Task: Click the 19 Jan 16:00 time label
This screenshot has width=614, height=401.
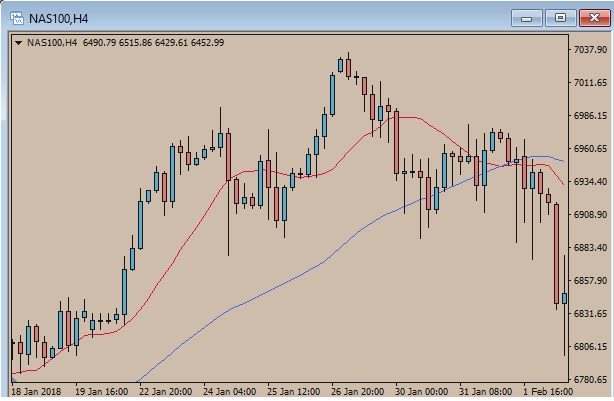Action: point(101,391)
